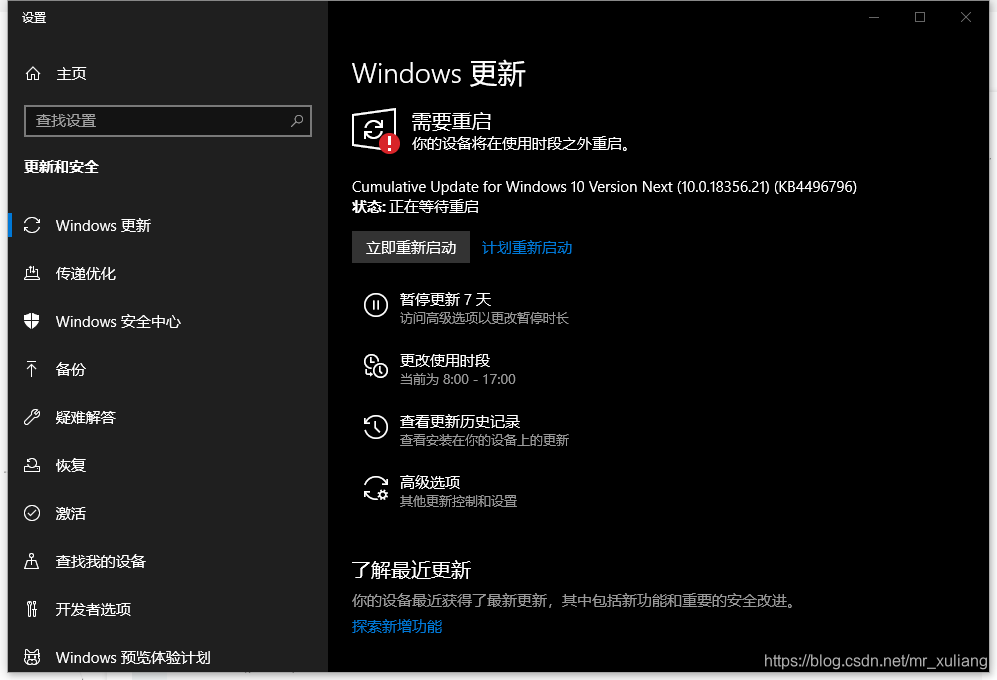The width and height of the screenshot is (997, 680).
Task: Click the checkmark circle icon for 激活
Action: pos(32,513)
